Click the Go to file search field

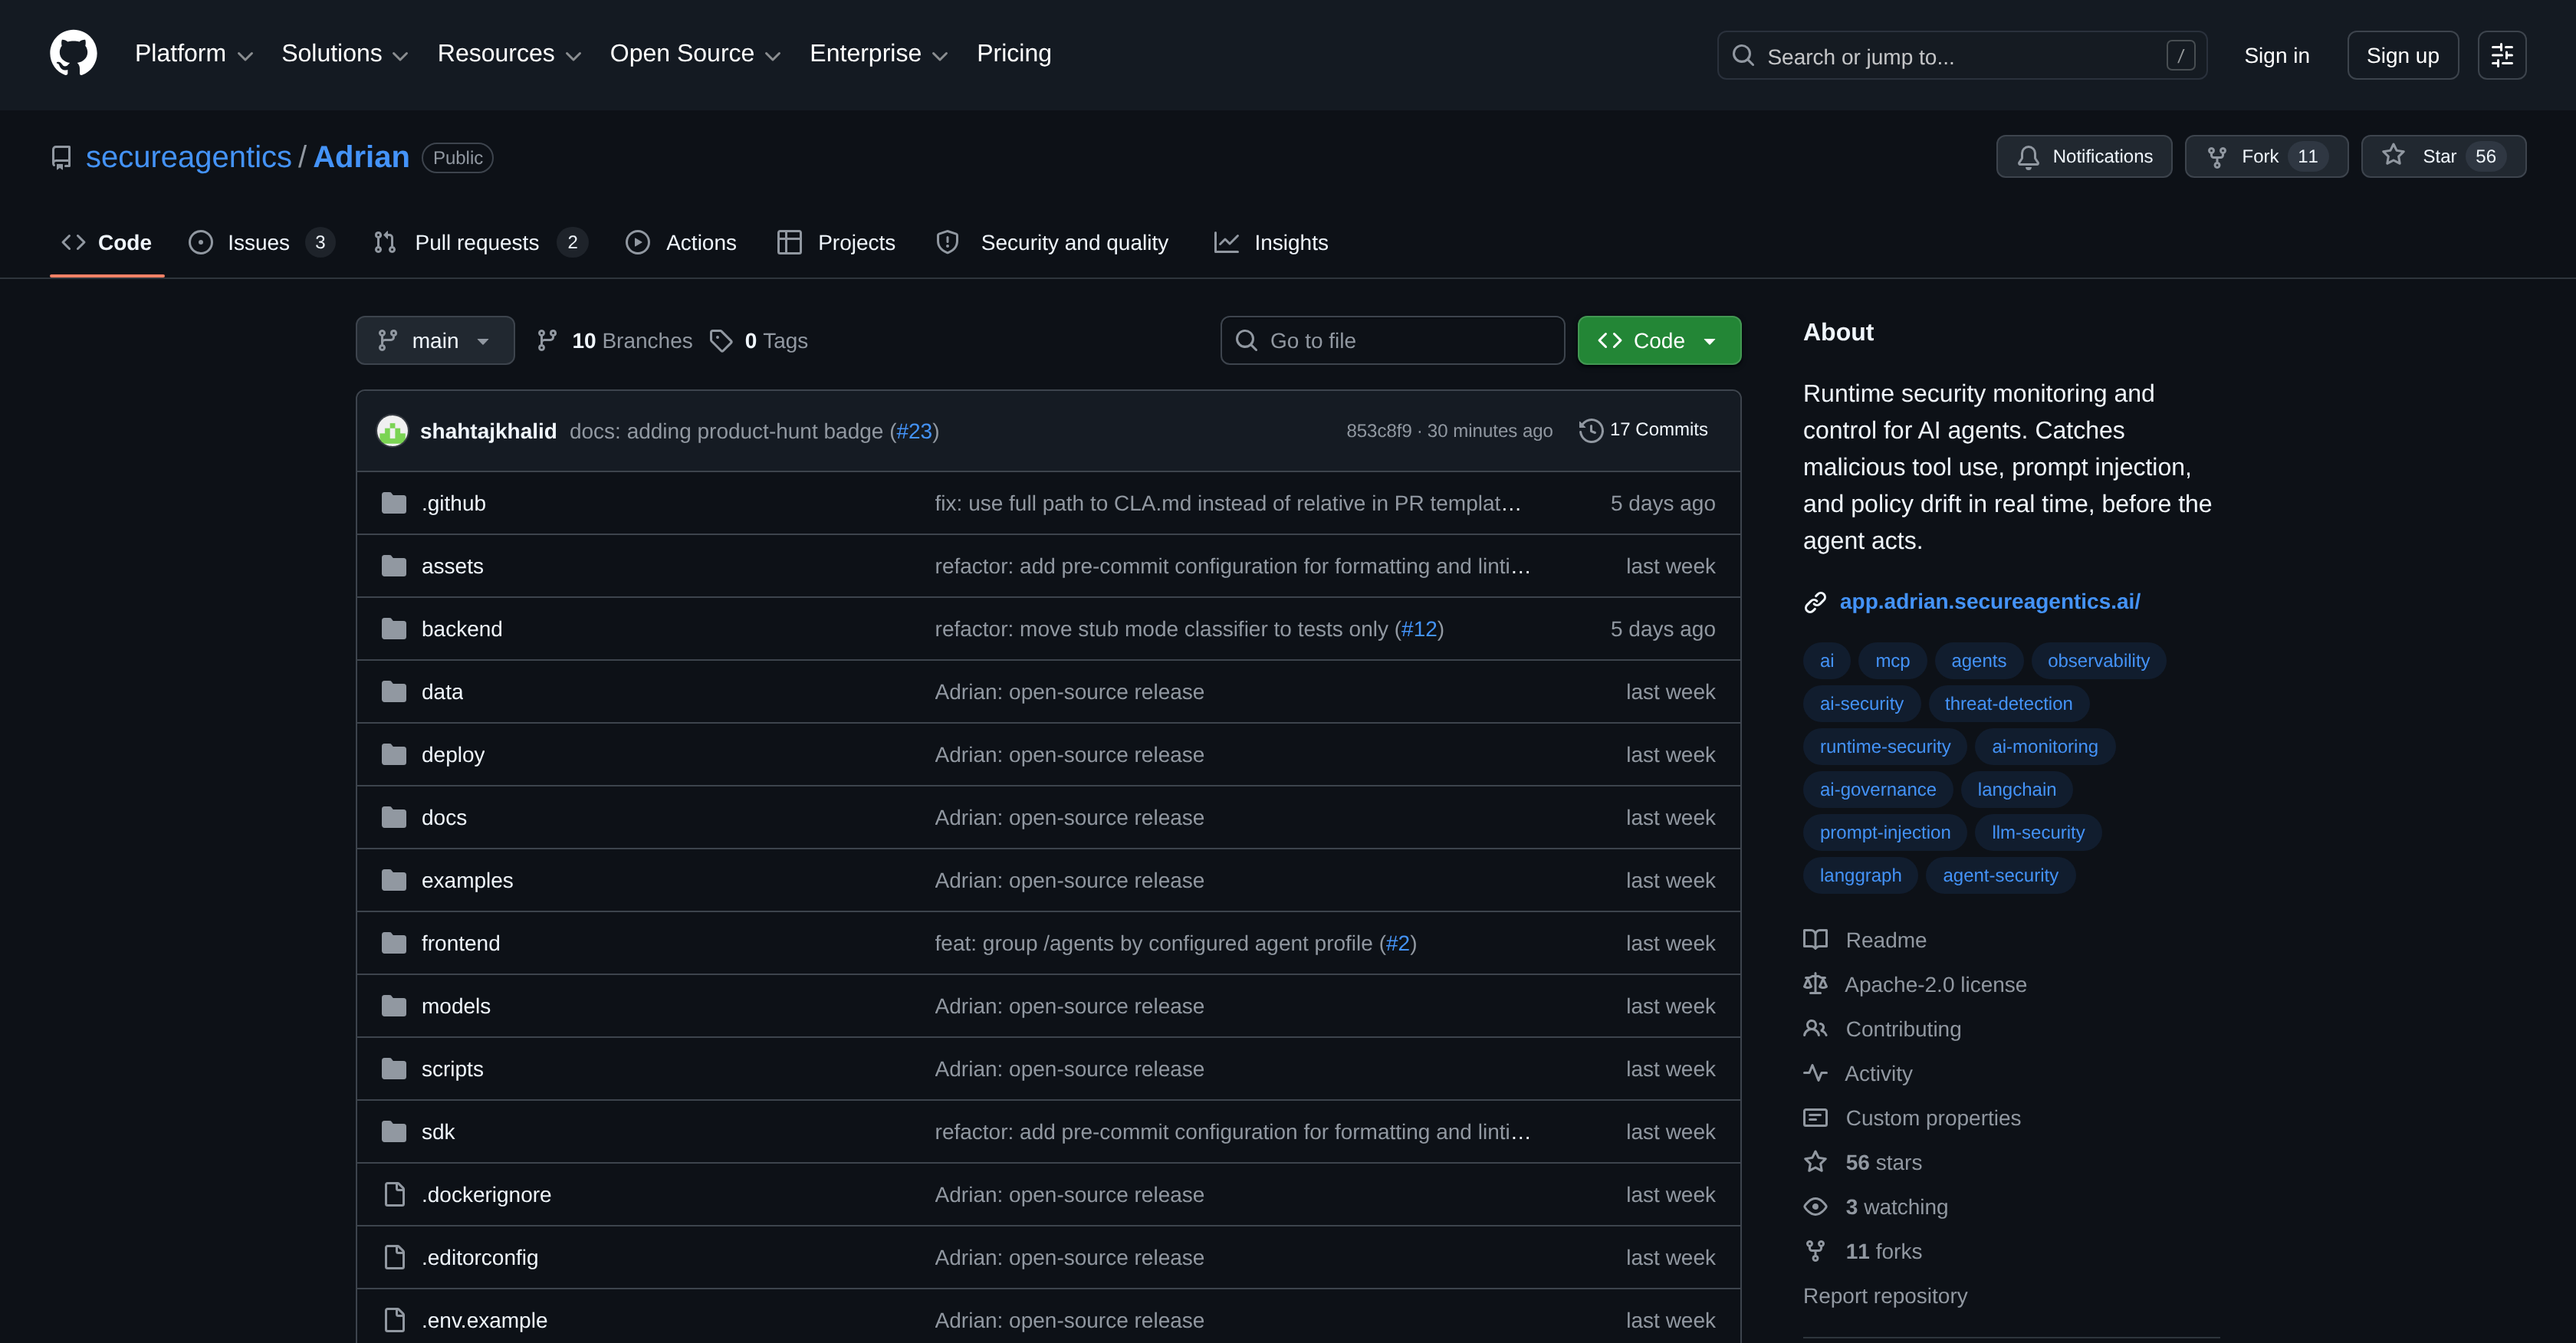1392,341
